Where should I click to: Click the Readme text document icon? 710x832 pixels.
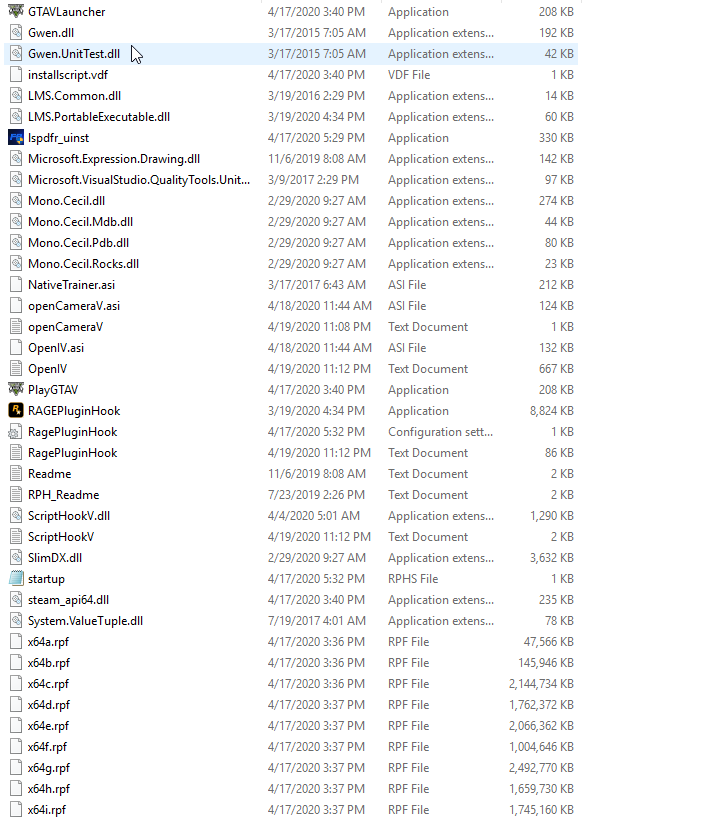point(16,474)
